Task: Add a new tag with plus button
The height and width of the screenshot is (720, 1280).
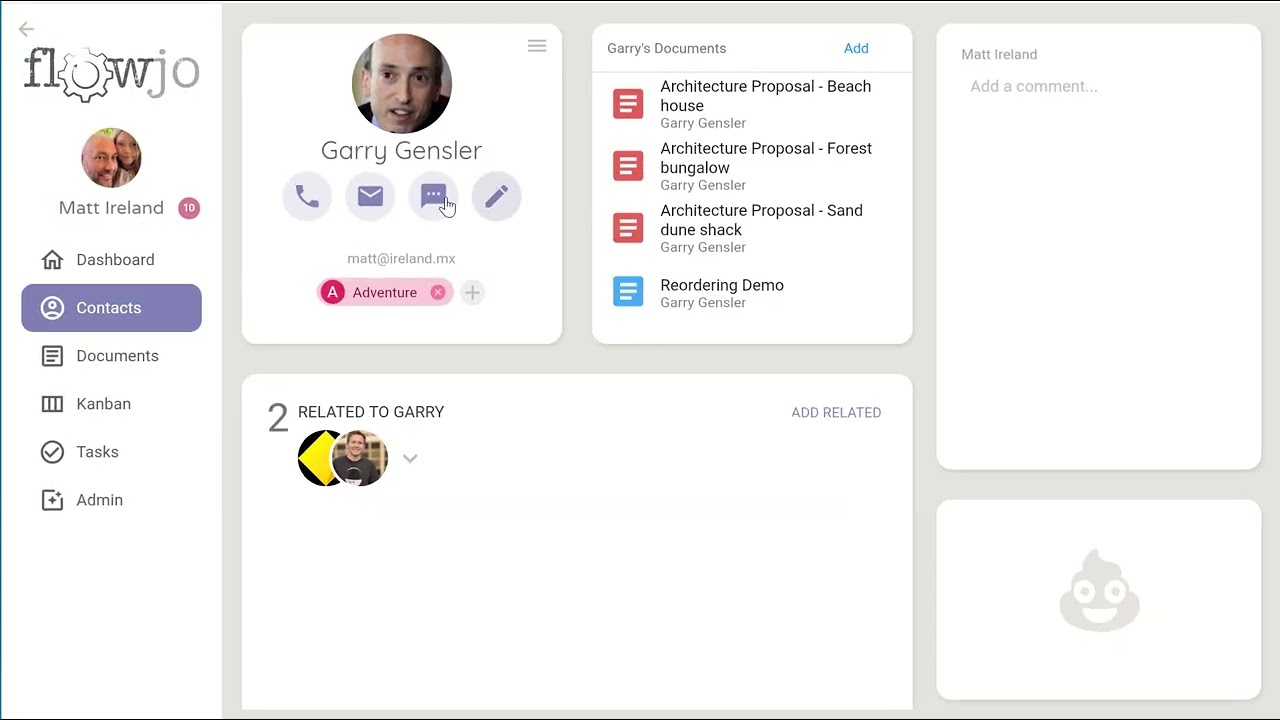Action: tap(472, 292)
